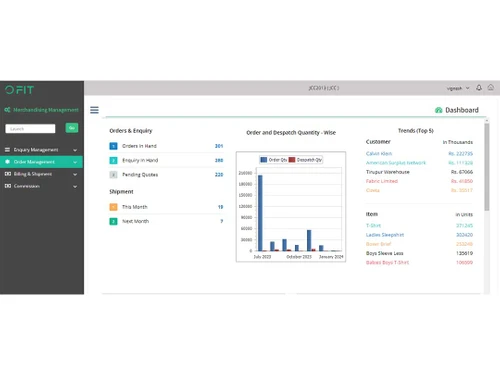Click the tall July 2023 order bar
The height and width of the screenshot is (375, 500).
[x=260, y=213]
